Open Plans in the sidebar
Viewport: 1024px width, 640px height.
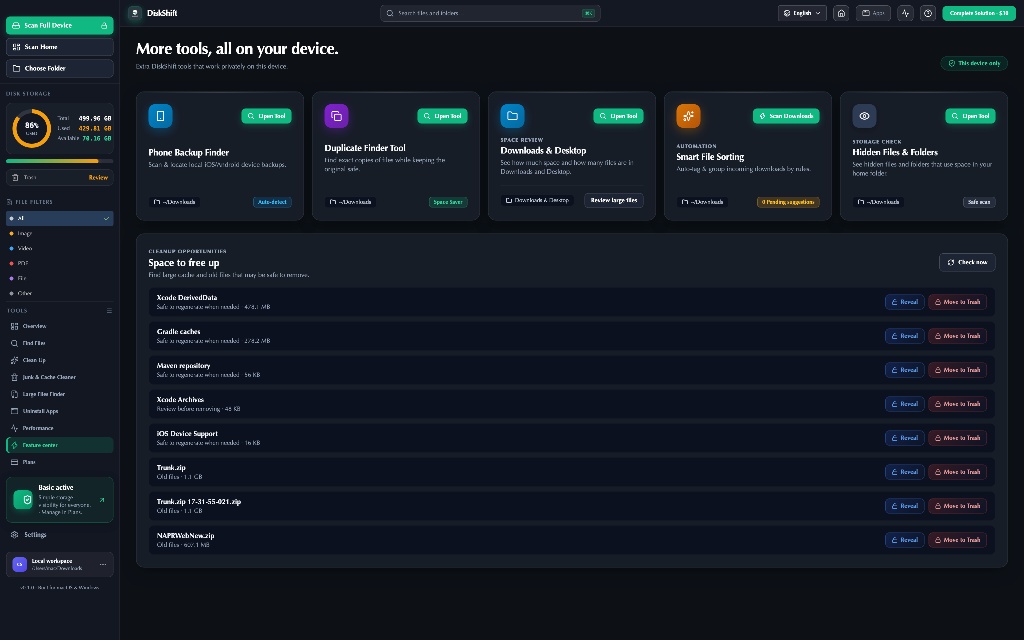tap(59, 462)
